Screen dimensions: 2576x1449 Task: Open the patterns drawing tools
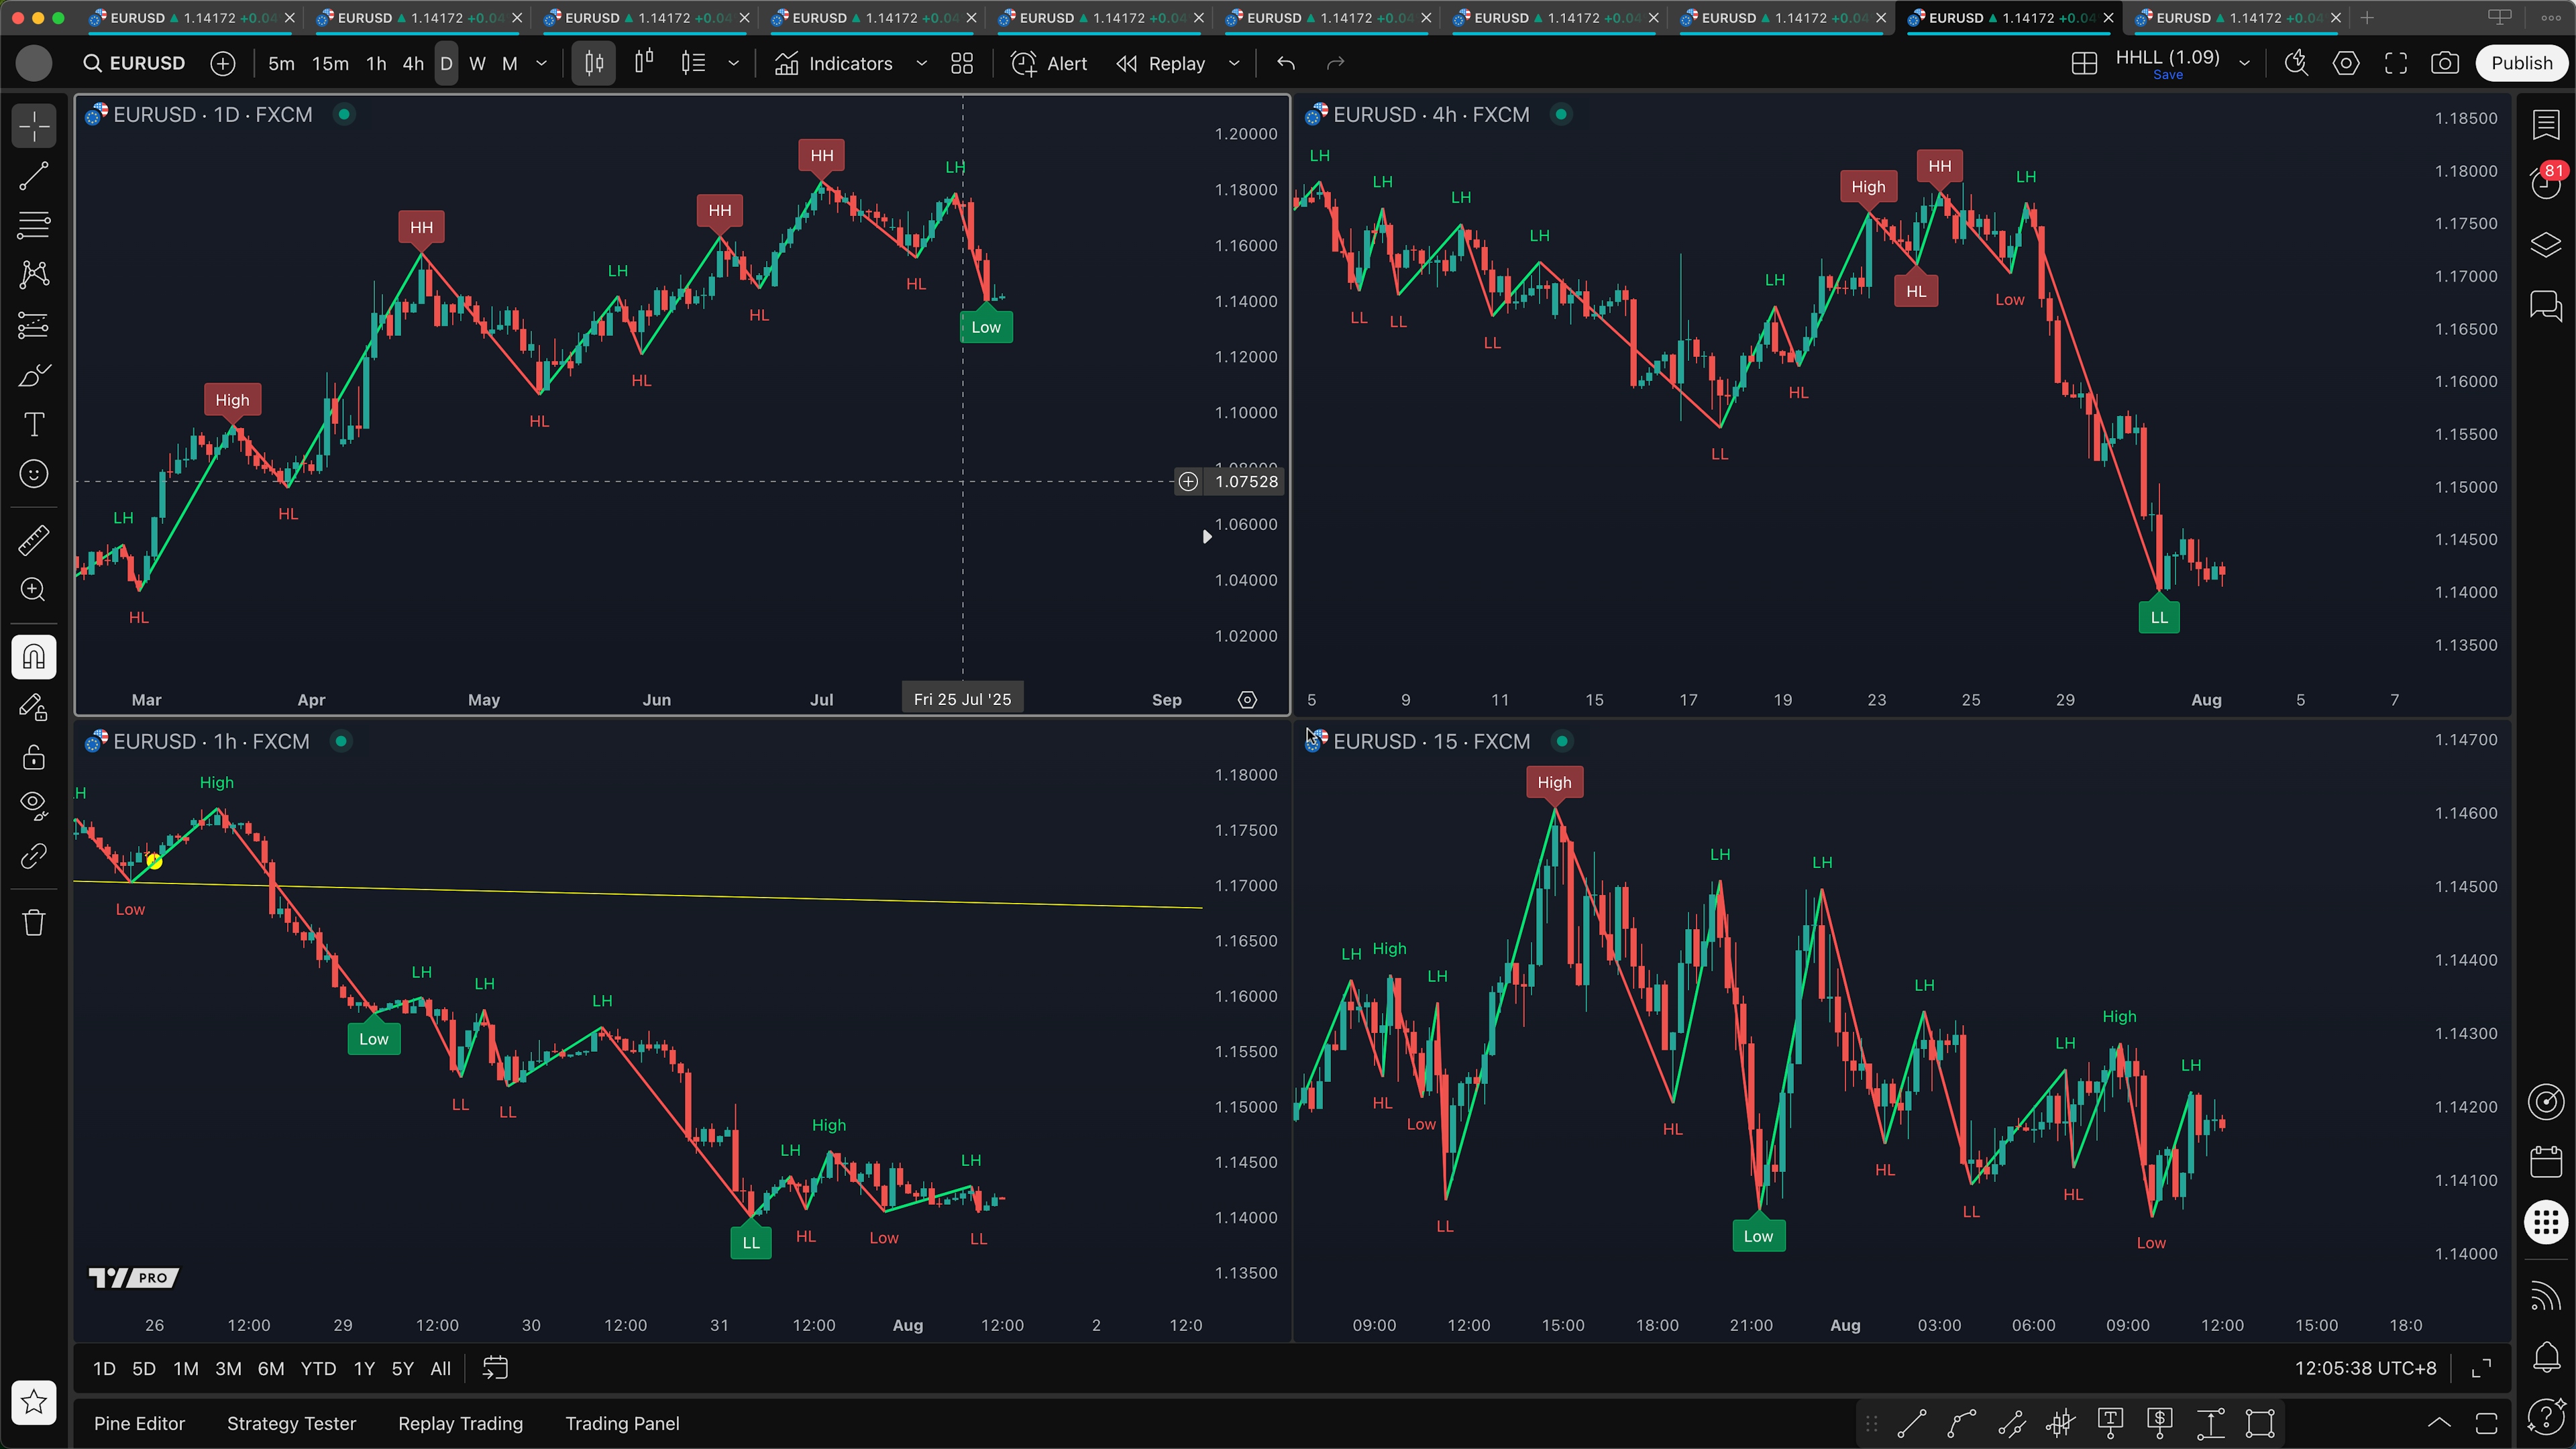34,275
